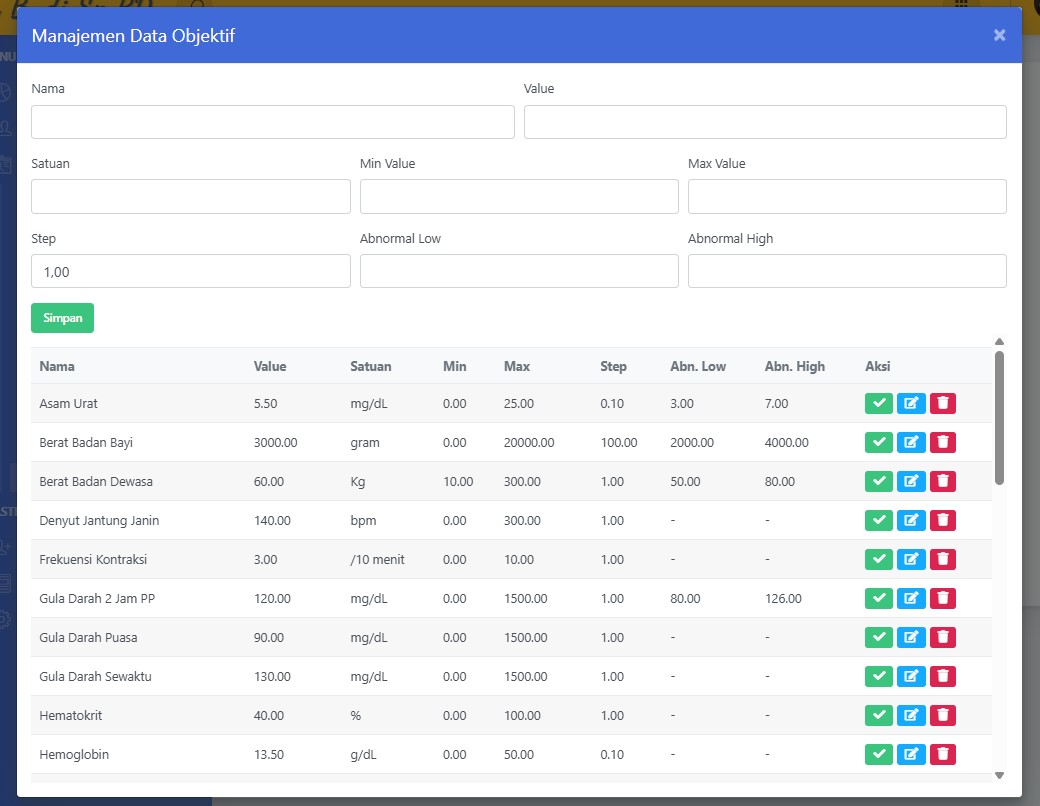Focus the Nama input field

tap(272, 122)
